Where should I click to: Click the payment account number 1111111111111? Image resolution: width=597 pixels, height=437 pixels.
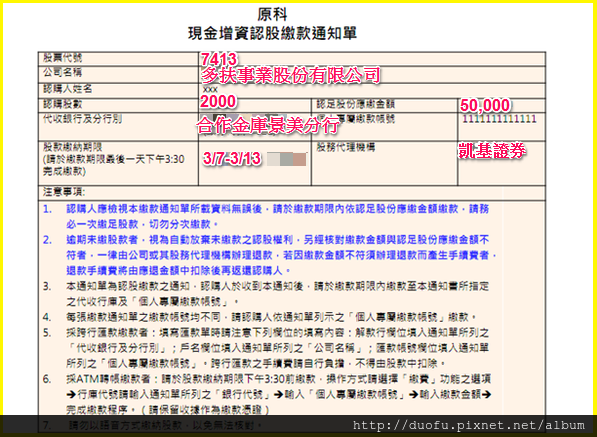pyautogui.click(x=499, y=119)
